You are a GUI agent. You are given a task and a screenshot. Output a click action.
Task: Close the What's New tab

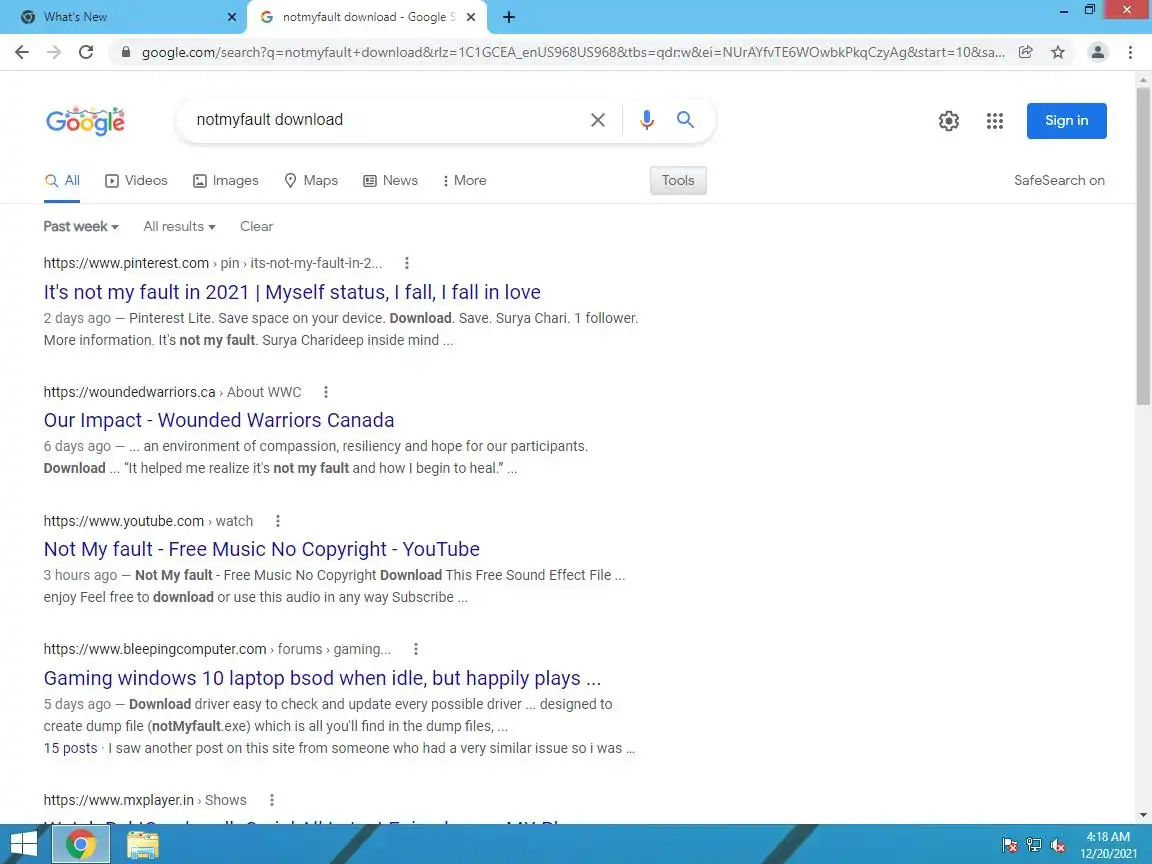(x=231, y=17)
